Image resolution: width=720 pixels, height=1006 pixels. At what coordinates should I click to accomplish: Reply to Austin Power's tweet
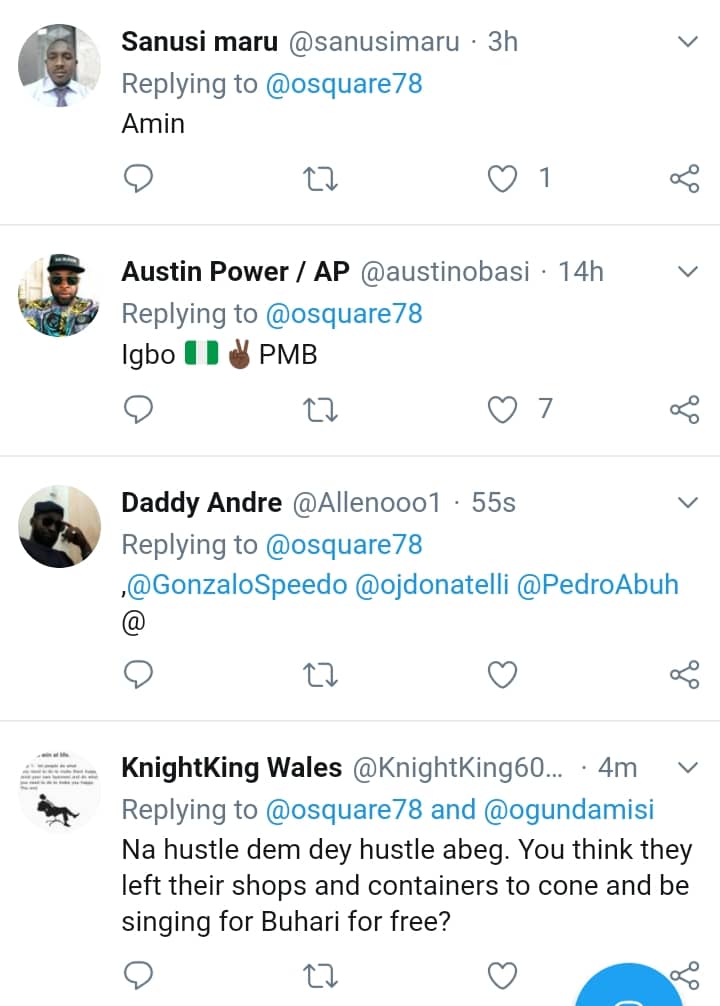138,409
